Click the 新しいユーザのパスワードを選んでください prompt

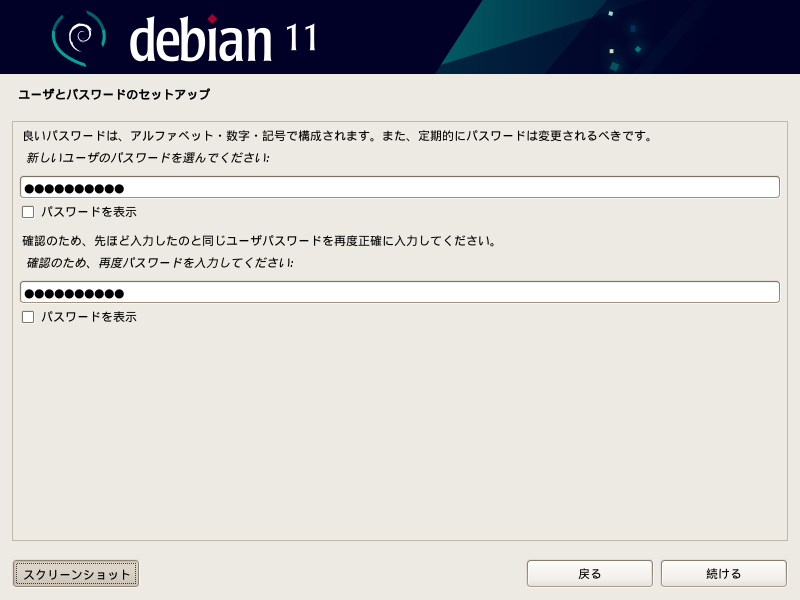point(147,158)
